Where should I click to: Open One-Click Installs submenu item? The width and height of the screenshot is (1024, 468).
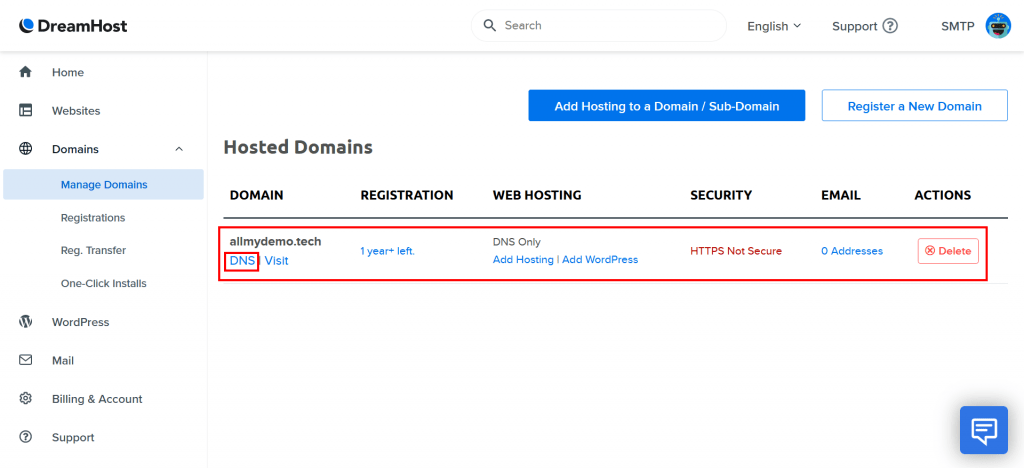pyautogui.click(x=104, y=283)
